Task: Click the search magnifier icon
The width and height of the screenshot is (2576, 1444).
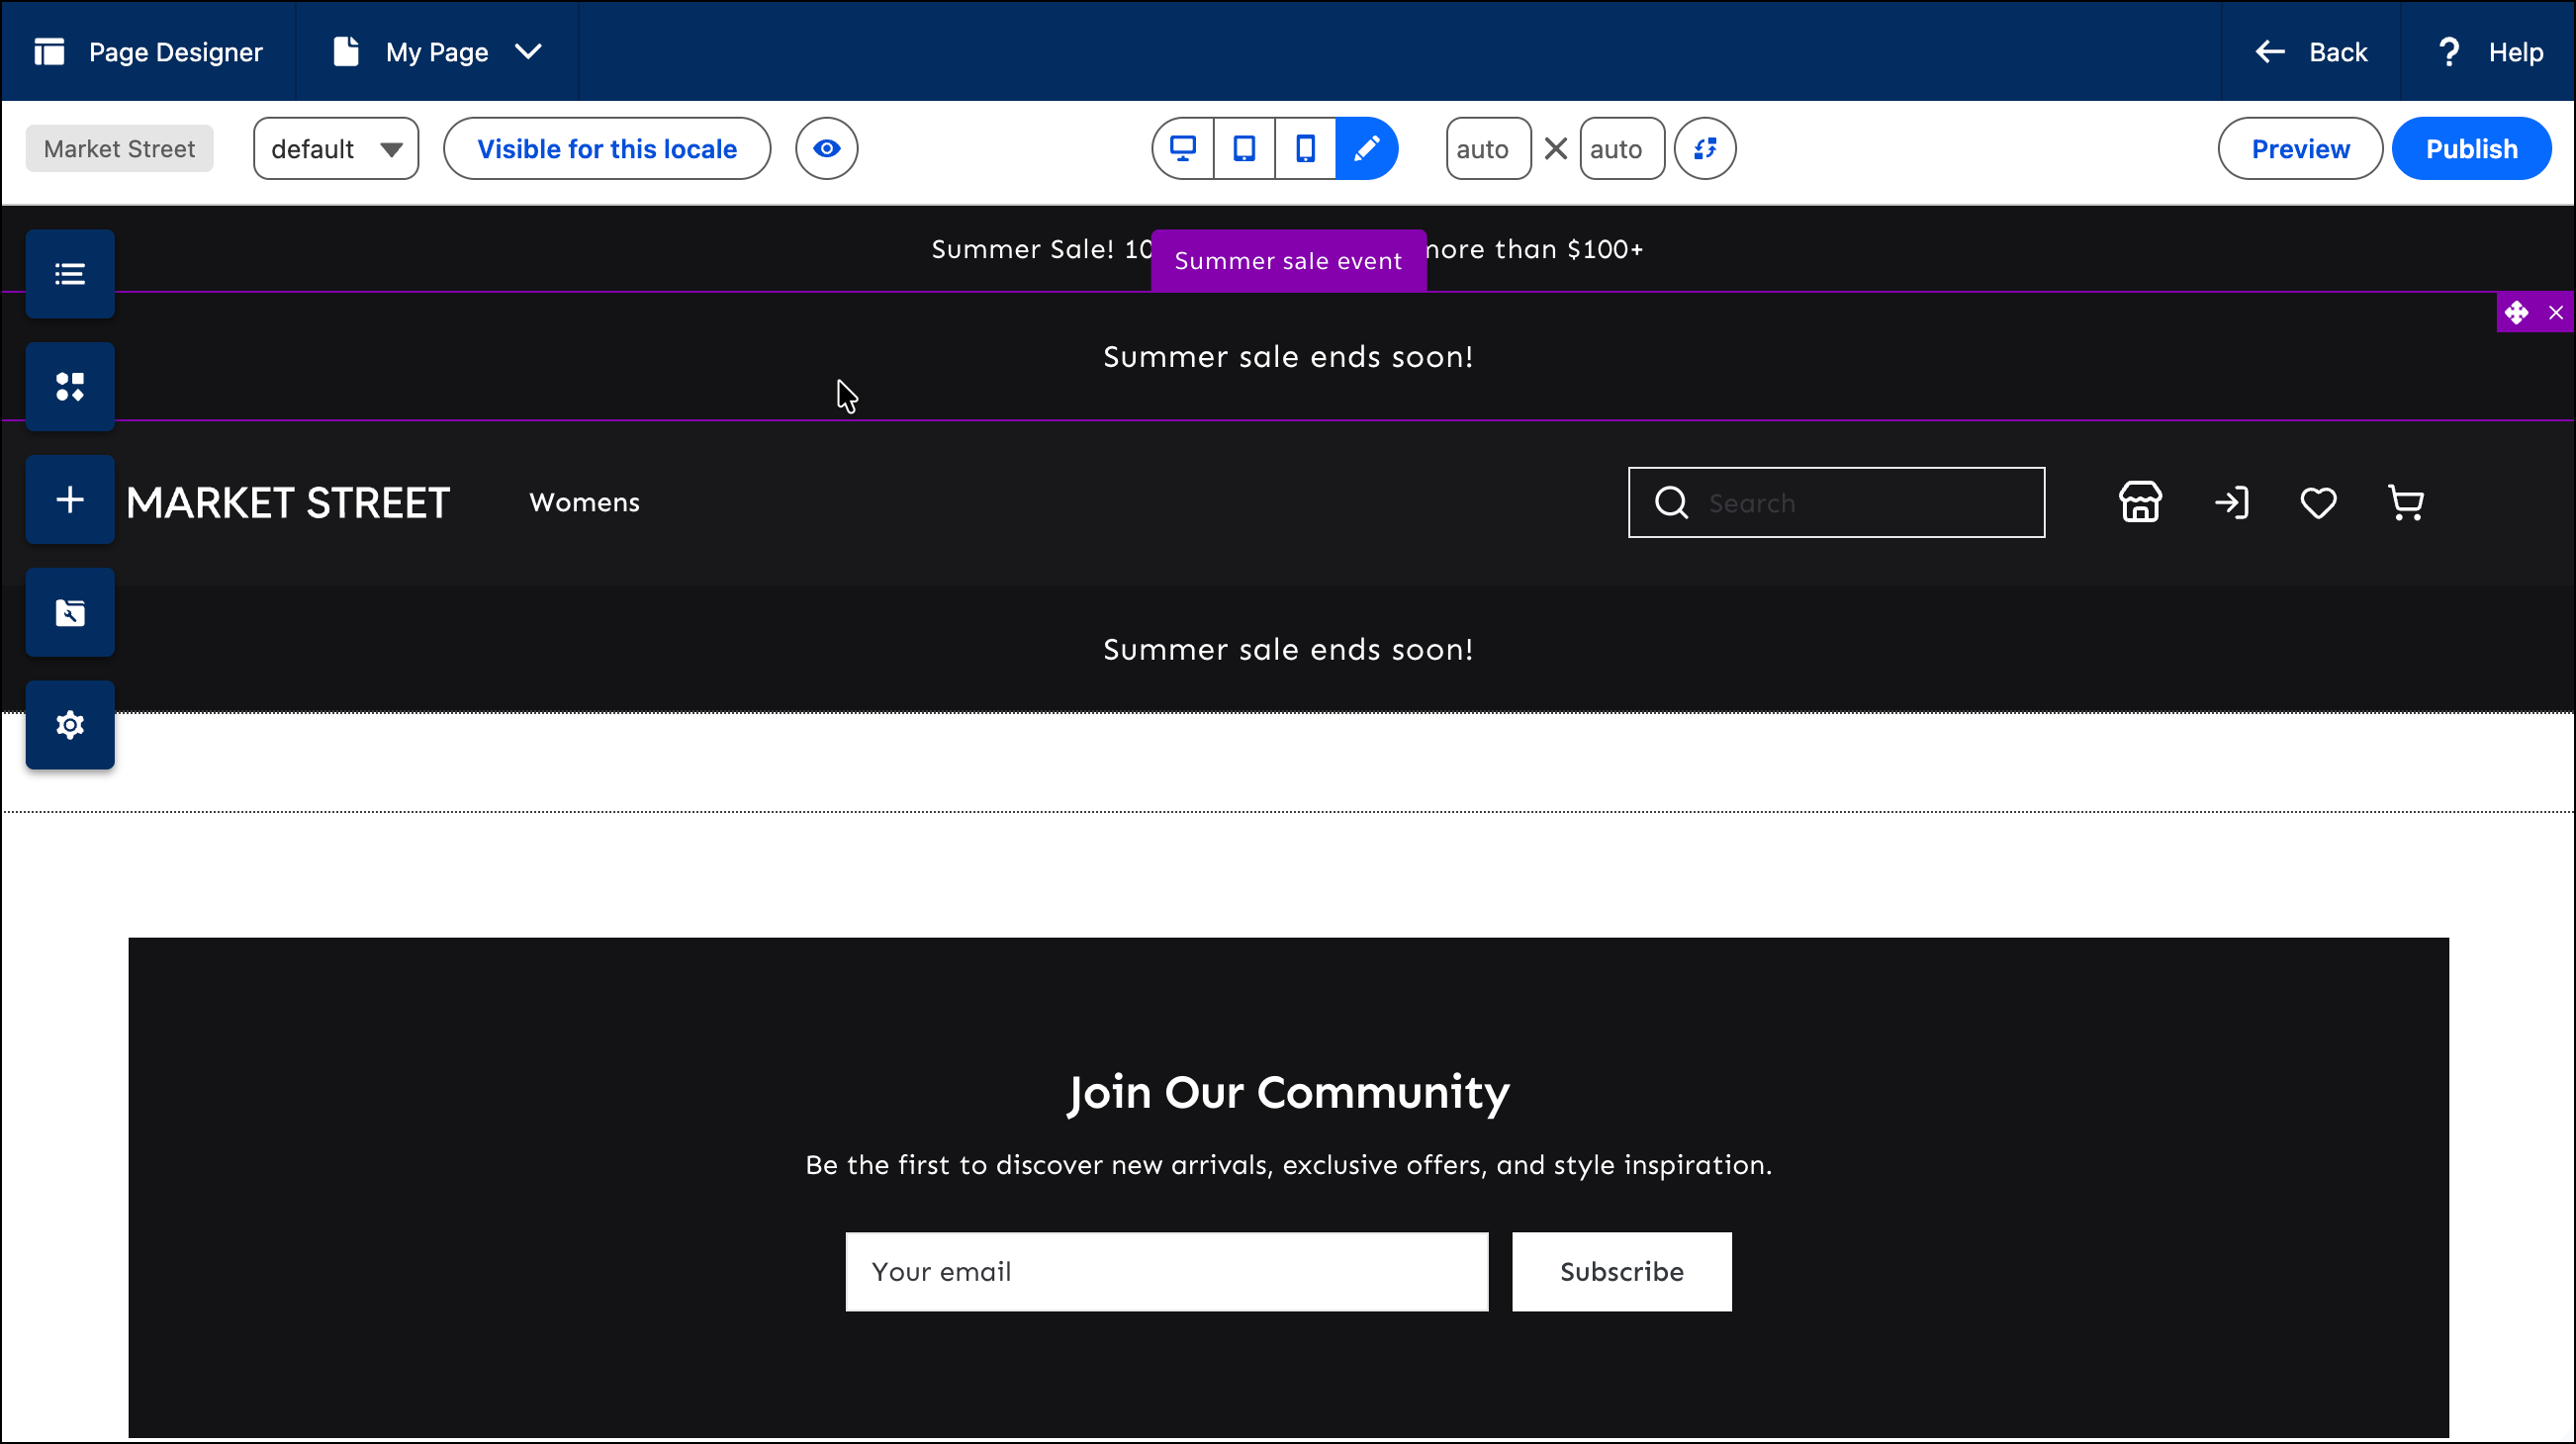Action: pyautogui.click(x=1671, y=502)
